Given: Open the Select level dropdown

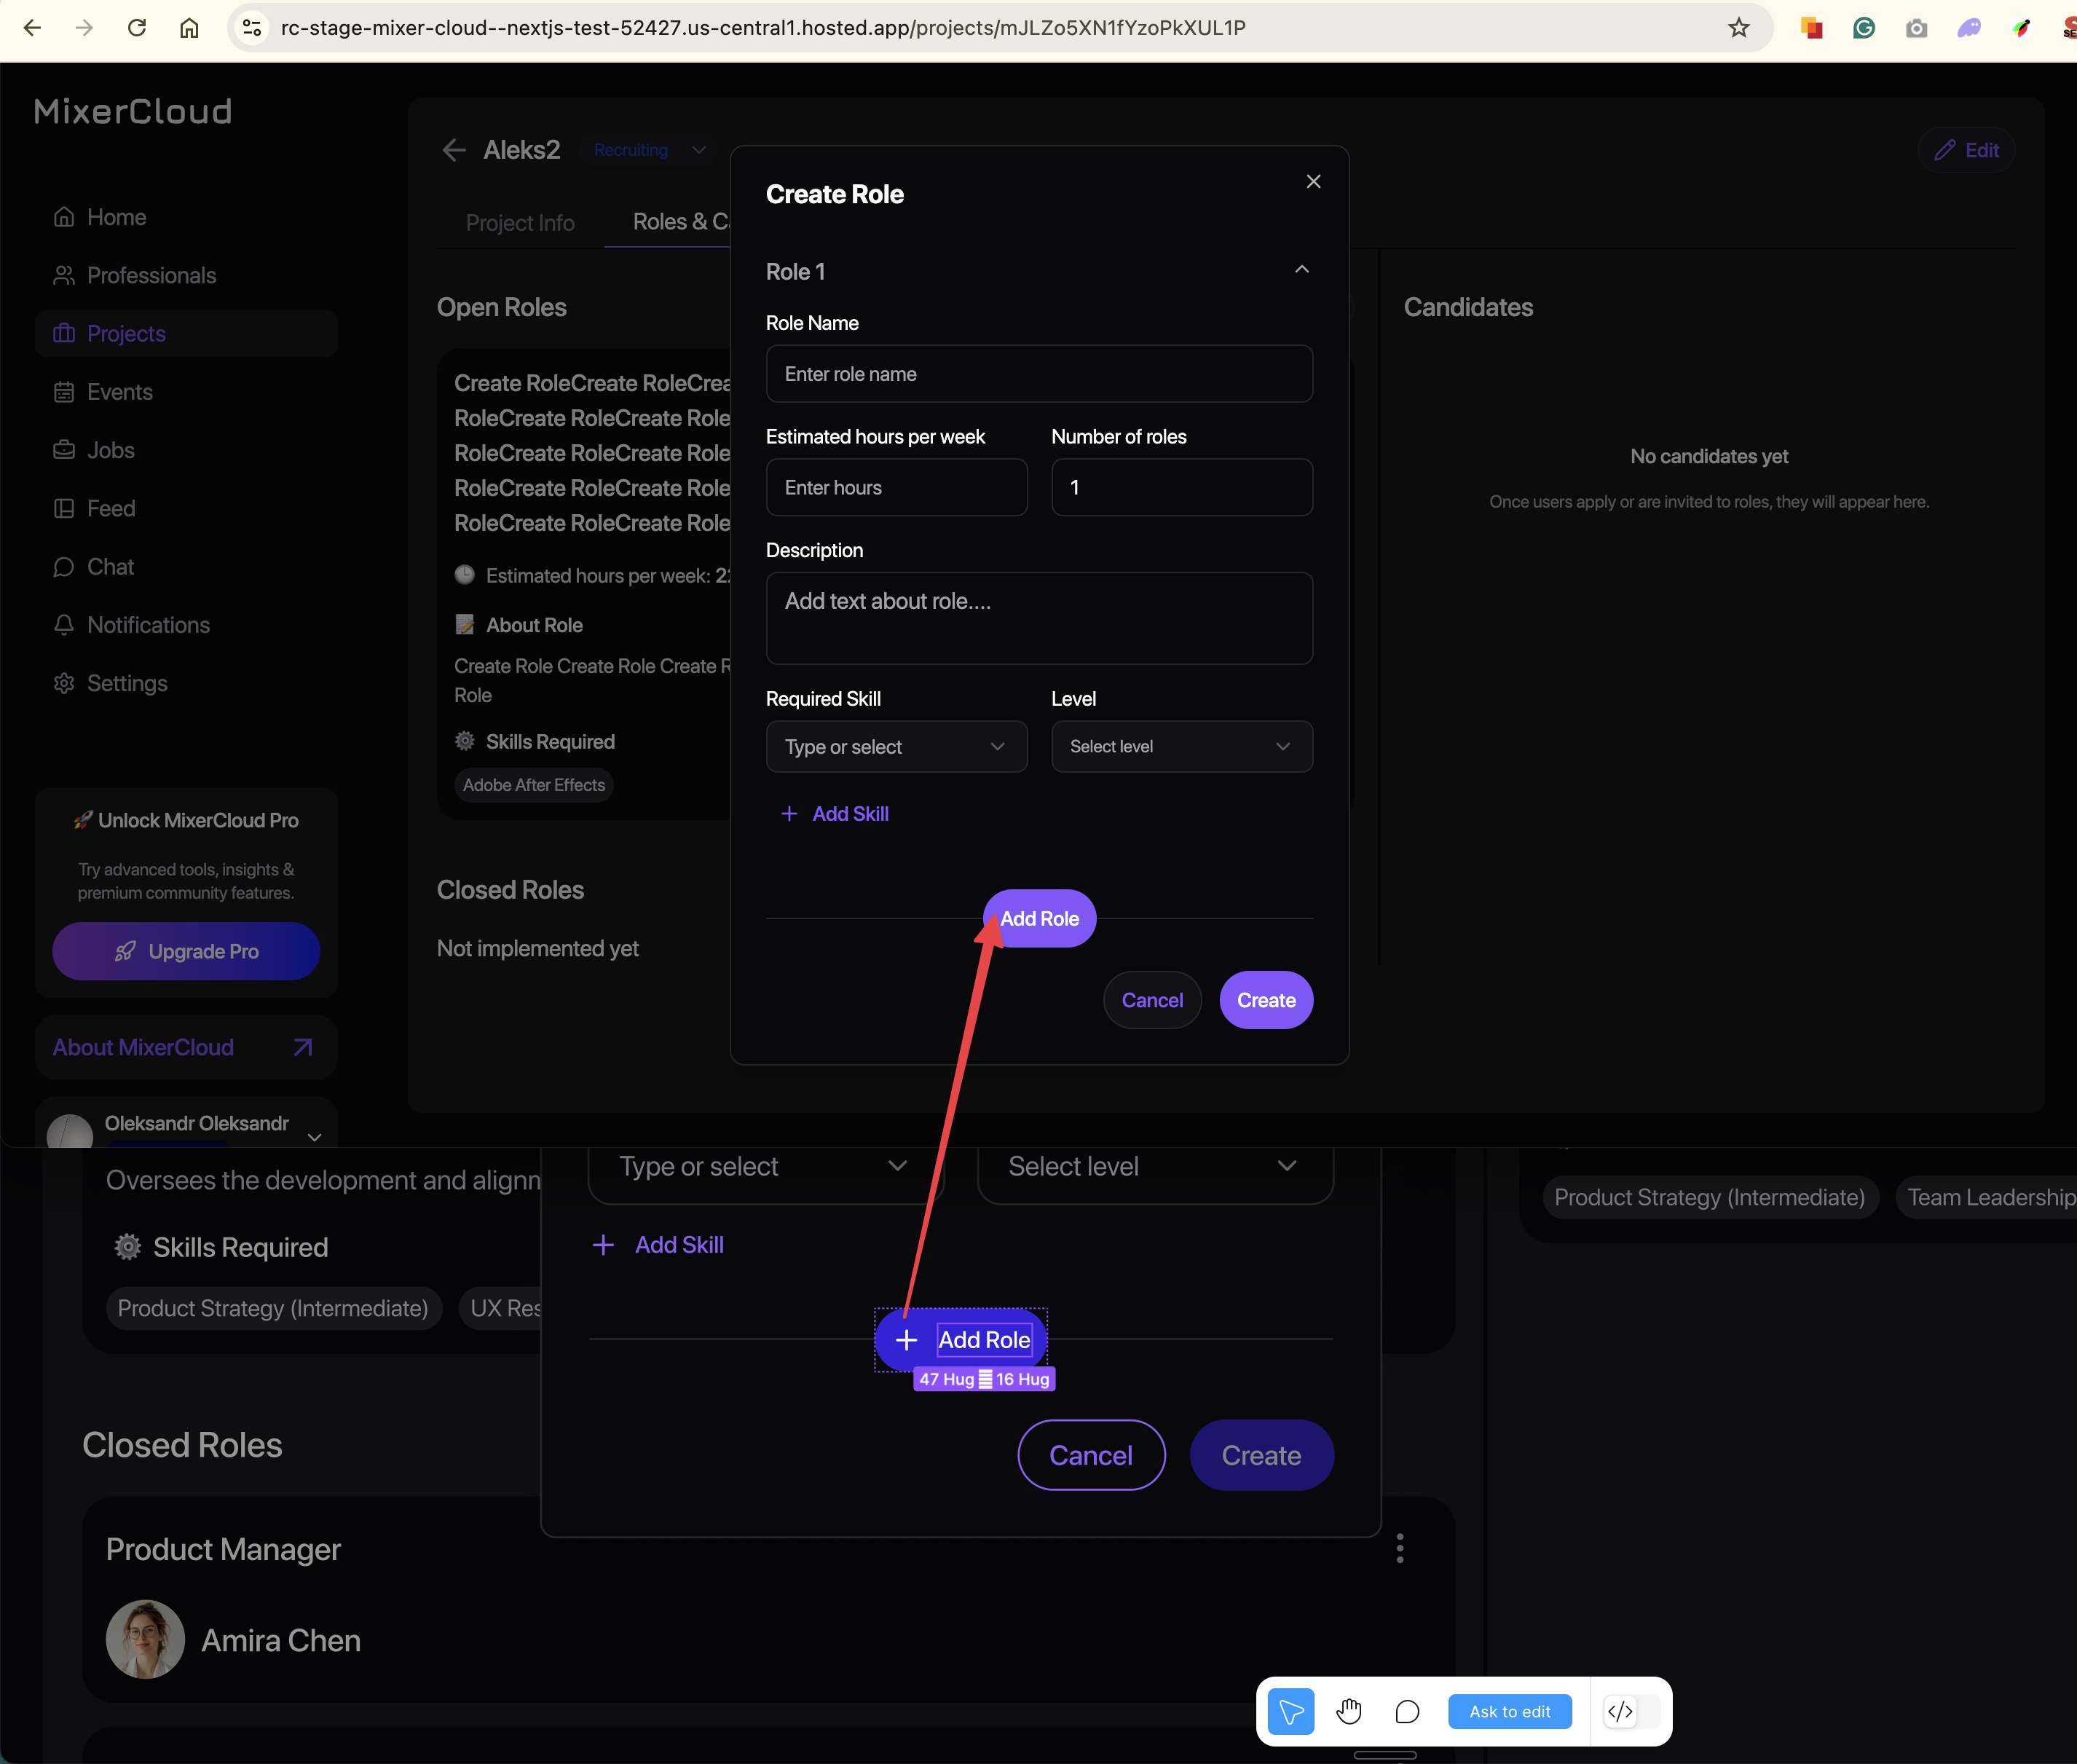Looking at the screenshot, I should (1181, 747).
